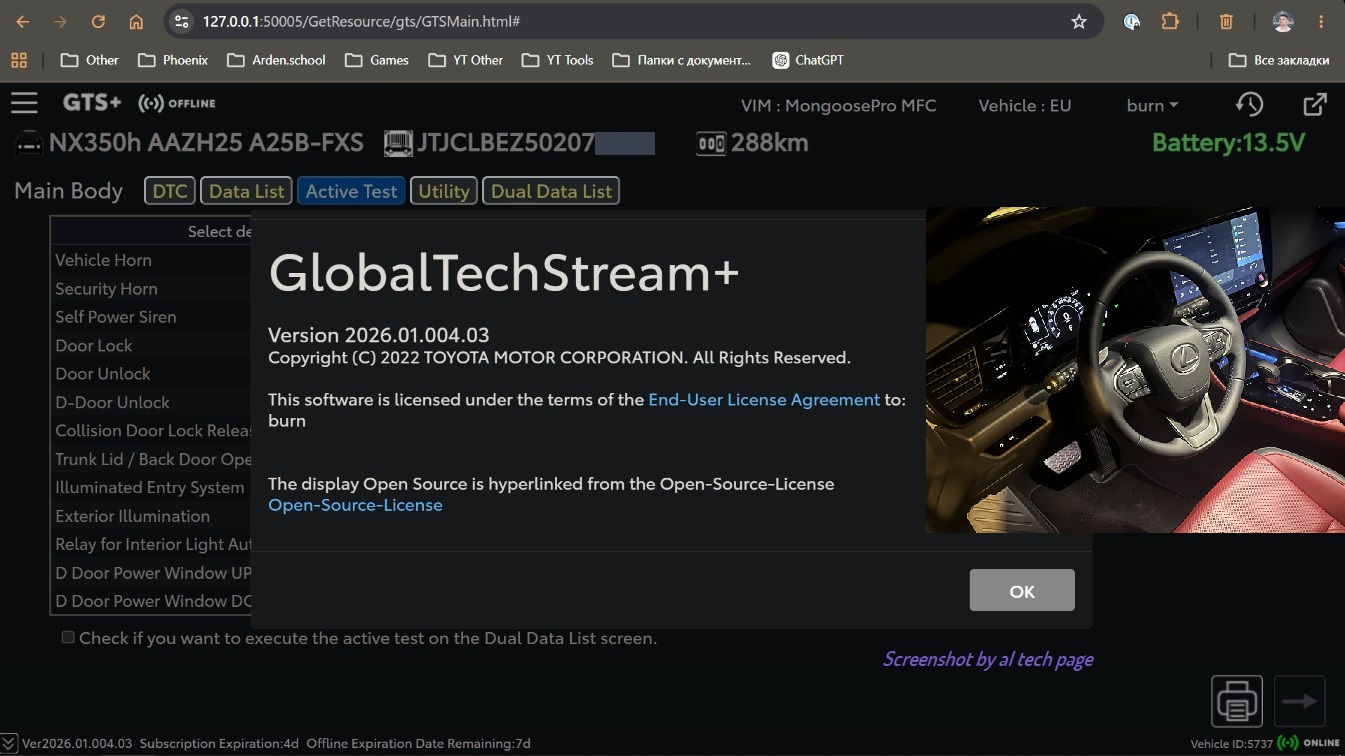Select Illuminated Entry System row
This screenshot has width=1345, height=756.
point(152,487)
